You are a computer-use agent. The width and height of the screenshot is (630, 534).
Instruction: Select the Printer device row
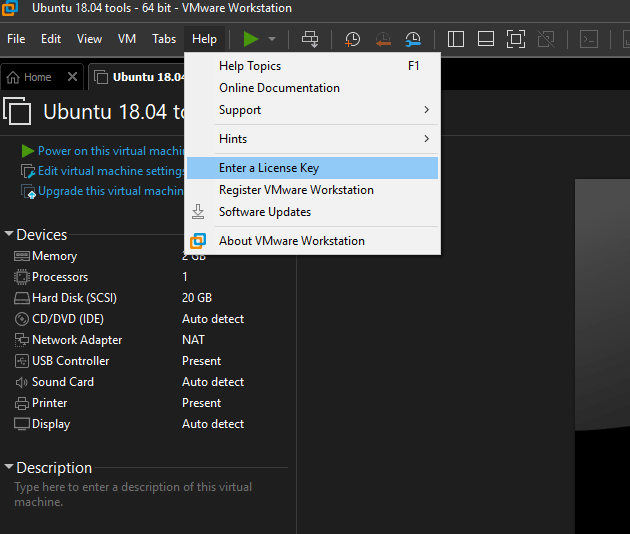[x=149, y=403]
